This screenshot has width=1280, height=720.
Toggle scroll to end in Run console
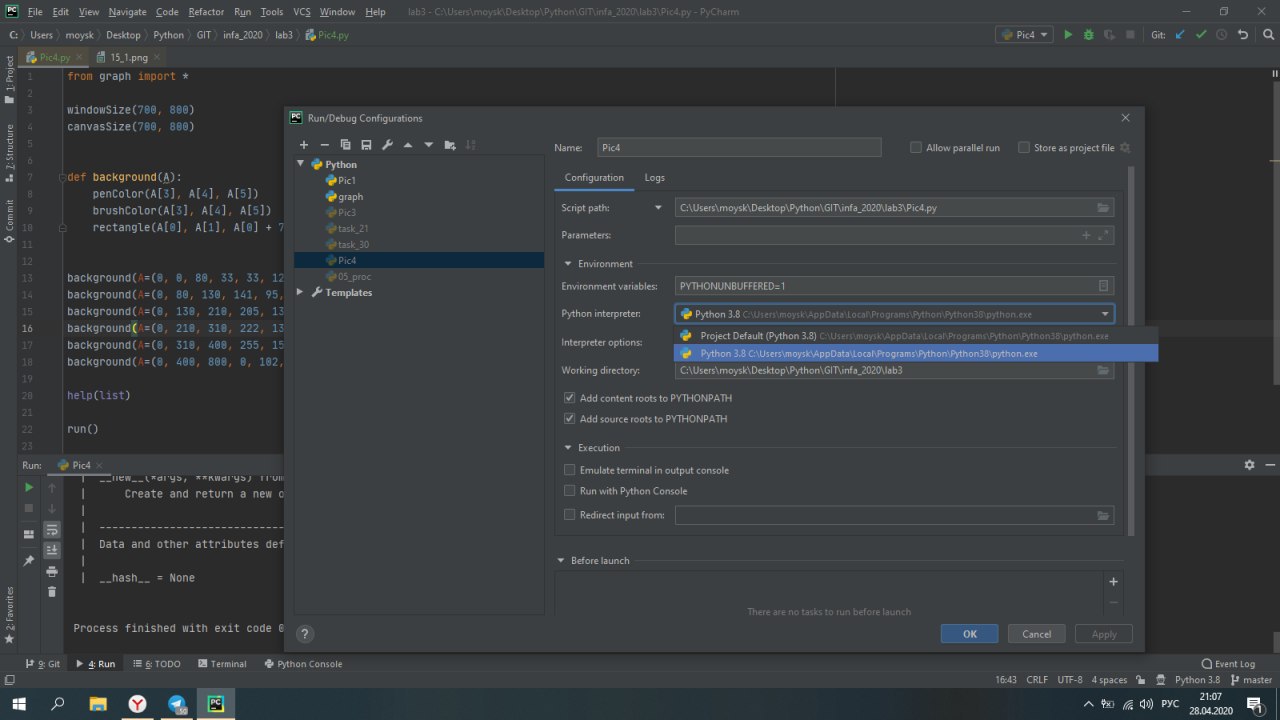[52, 550]
